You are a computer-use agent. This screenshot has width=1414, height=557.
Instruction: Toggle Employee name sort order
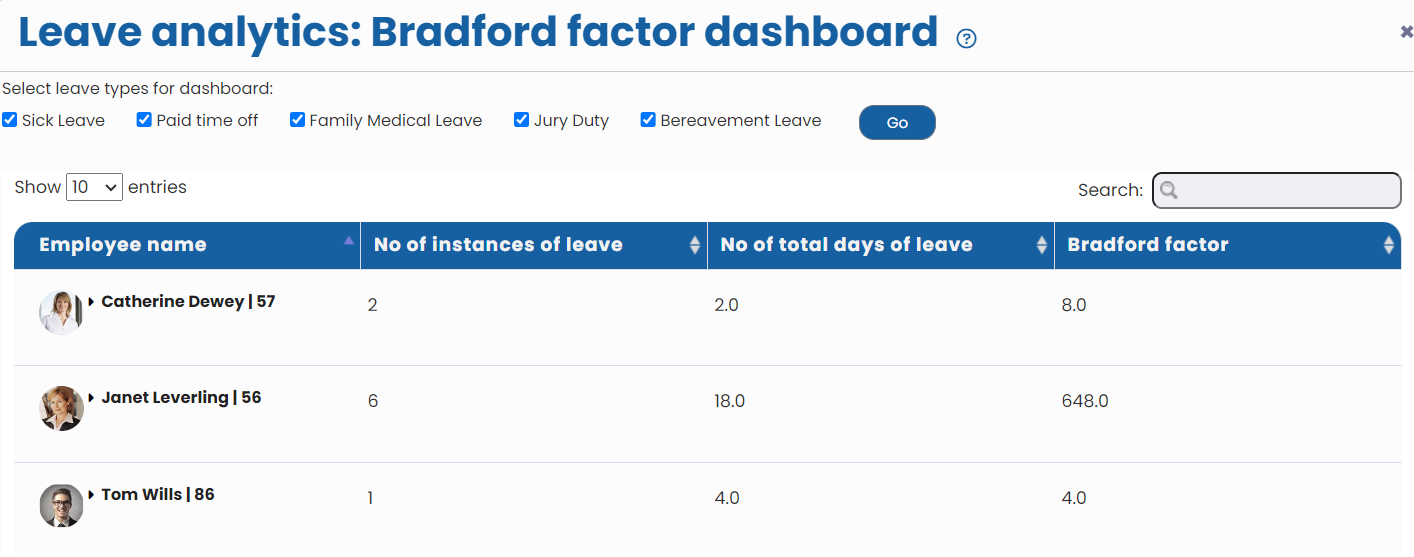pos(348,241)
